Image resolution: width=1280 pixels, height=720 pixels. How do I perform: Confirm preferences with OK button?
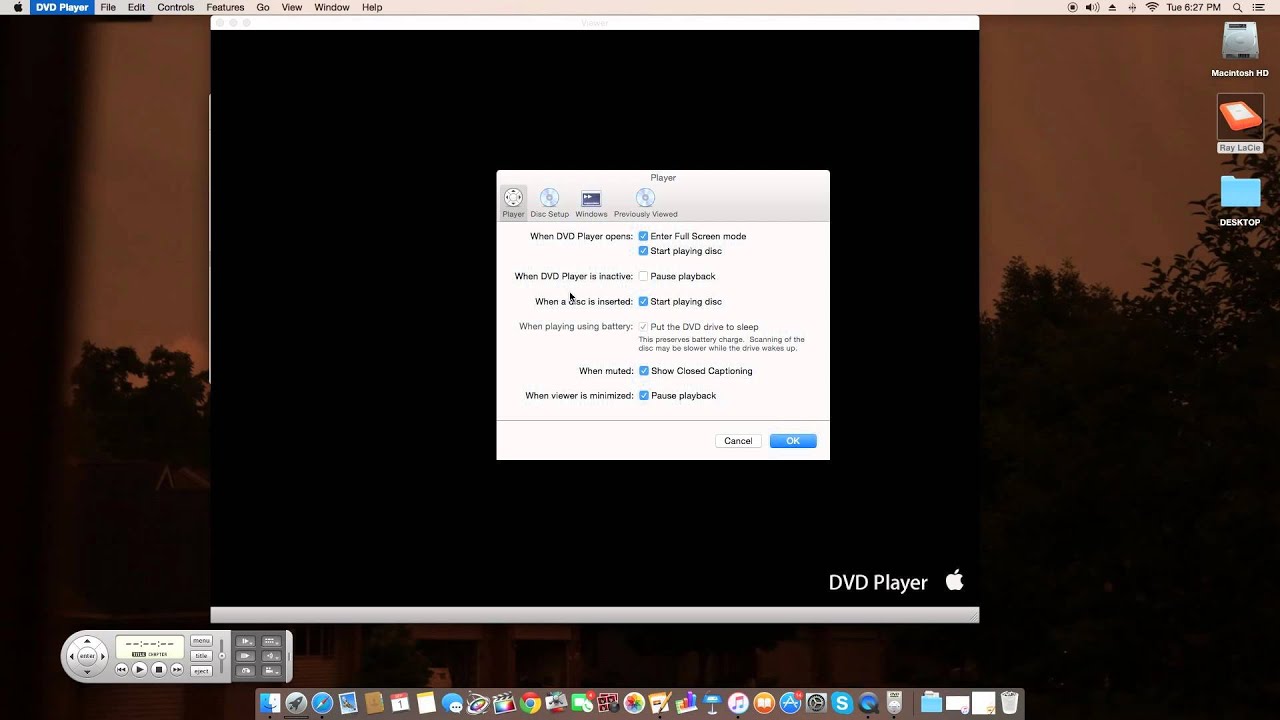(793, 441)
